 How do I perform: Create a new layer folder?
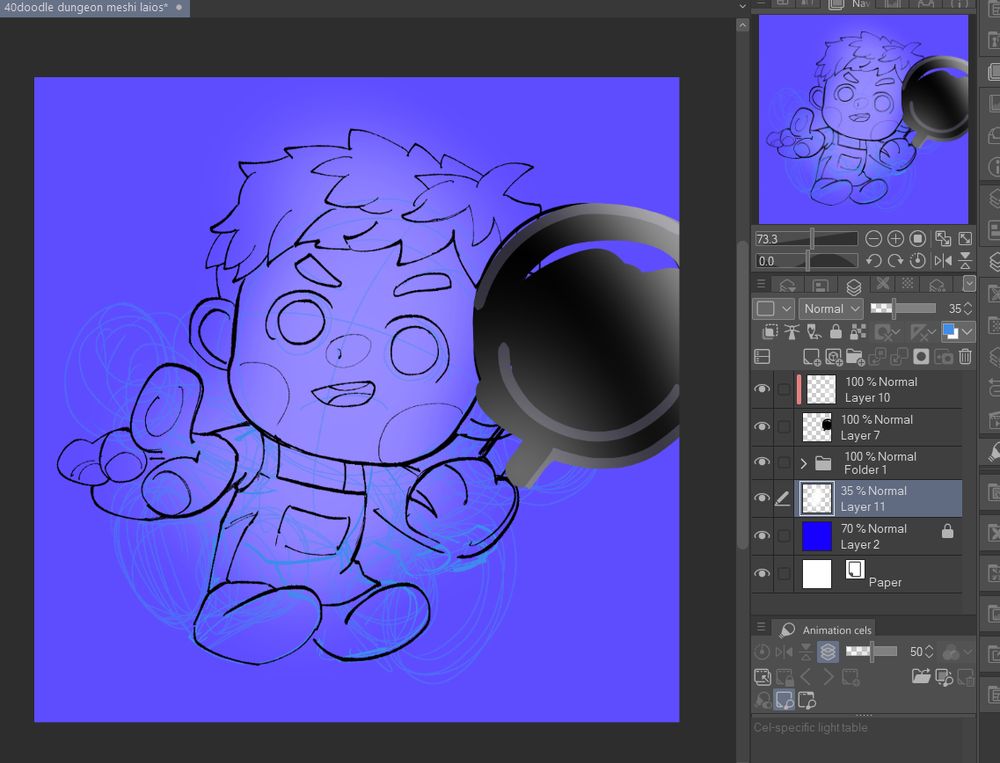[x=855, y=357]
